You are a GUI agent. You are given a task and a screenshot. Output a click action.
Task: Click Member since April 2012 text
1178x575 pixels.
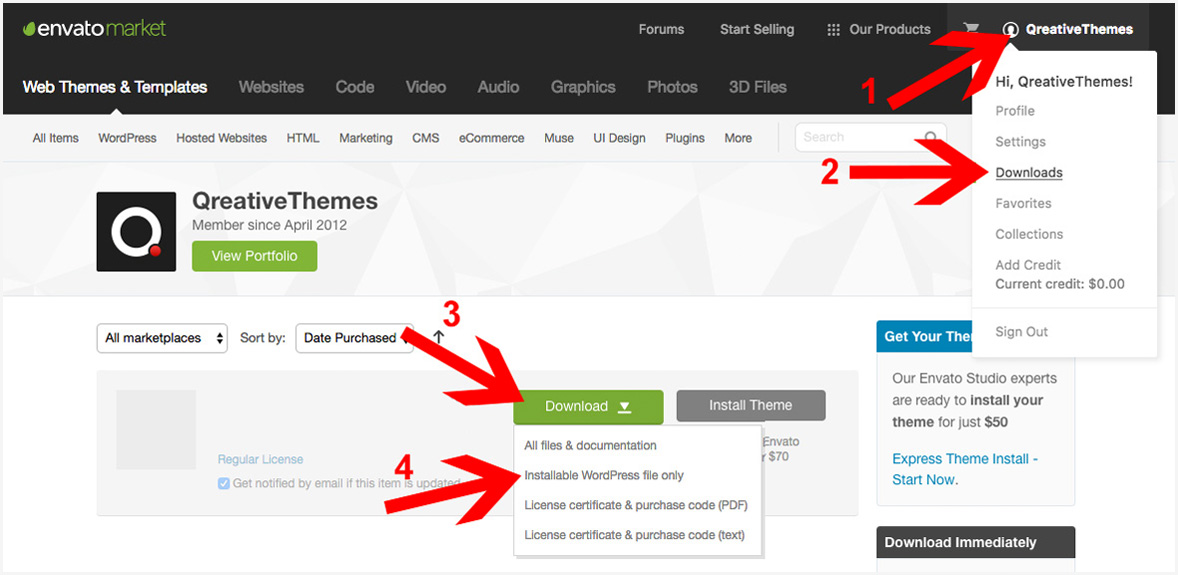[270, 225]
